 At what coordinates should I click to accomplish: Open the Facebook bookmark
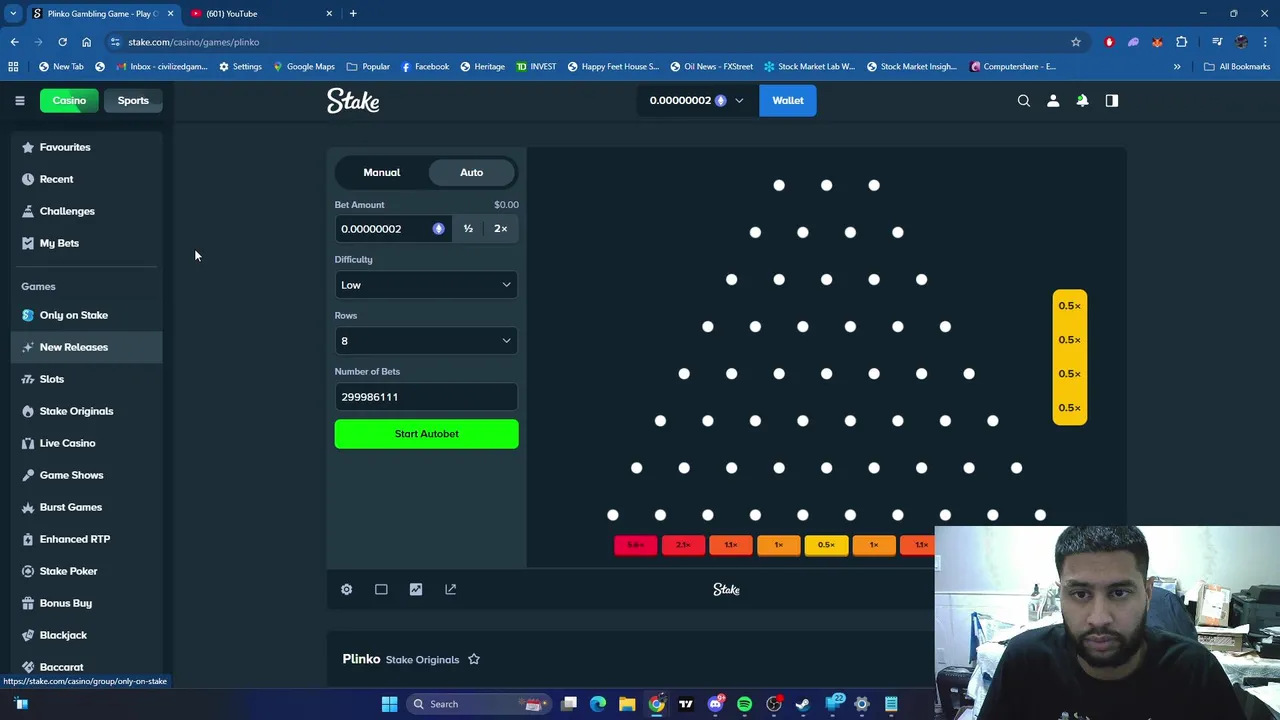coord(425,67)
